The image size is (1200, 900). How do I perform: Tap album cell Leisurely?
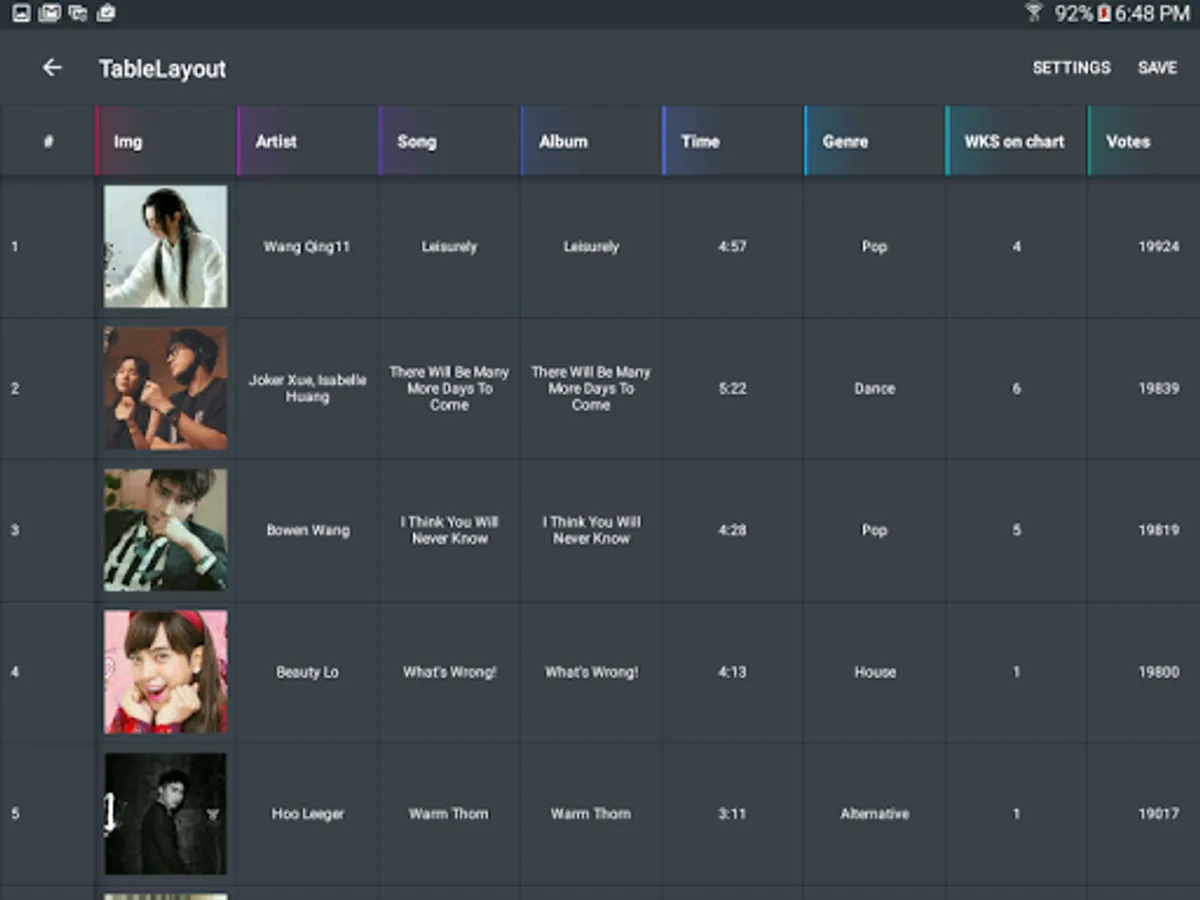tap(591, 246)
